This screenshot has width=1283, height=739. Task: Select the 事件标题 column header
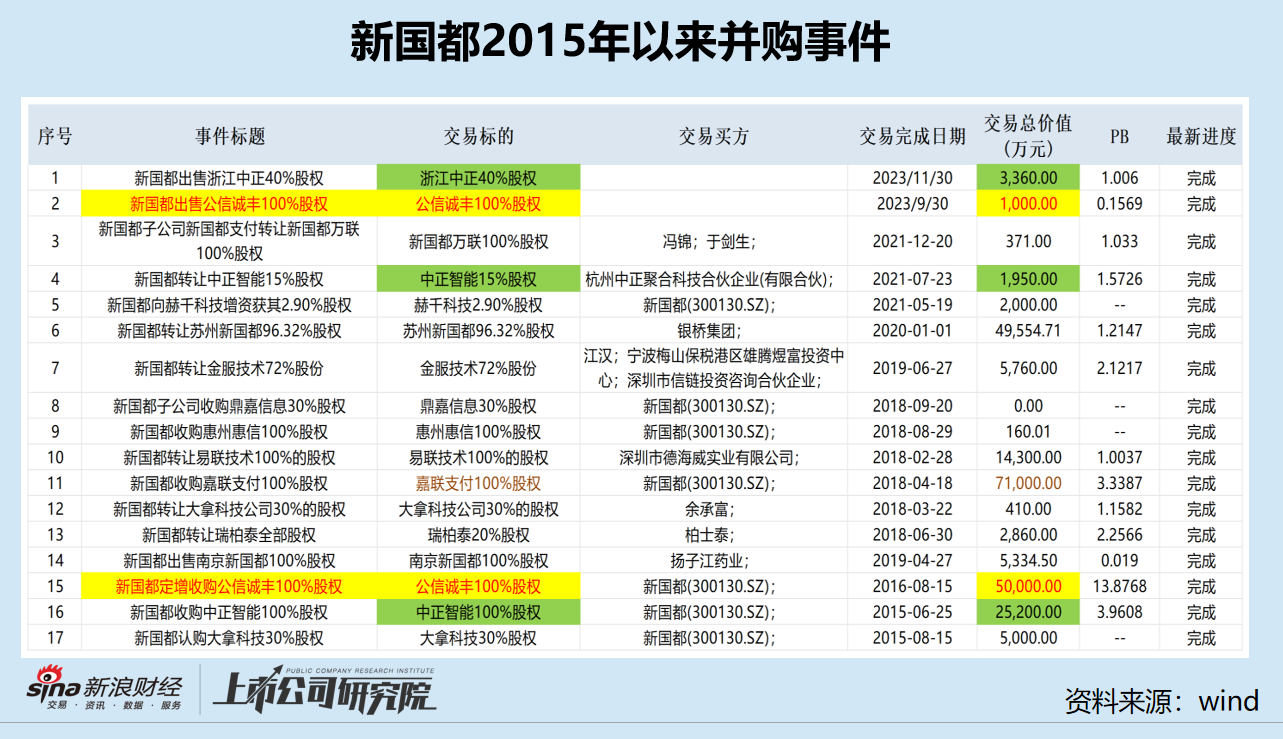[x=230, y=136]
